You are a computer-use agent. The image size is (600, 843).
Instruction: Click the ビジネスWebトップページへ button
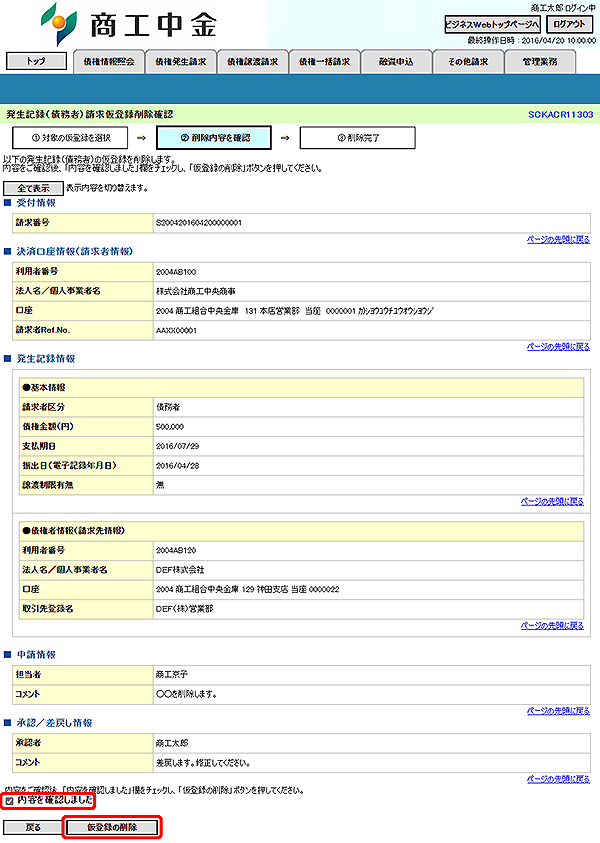tap(492, 24)
